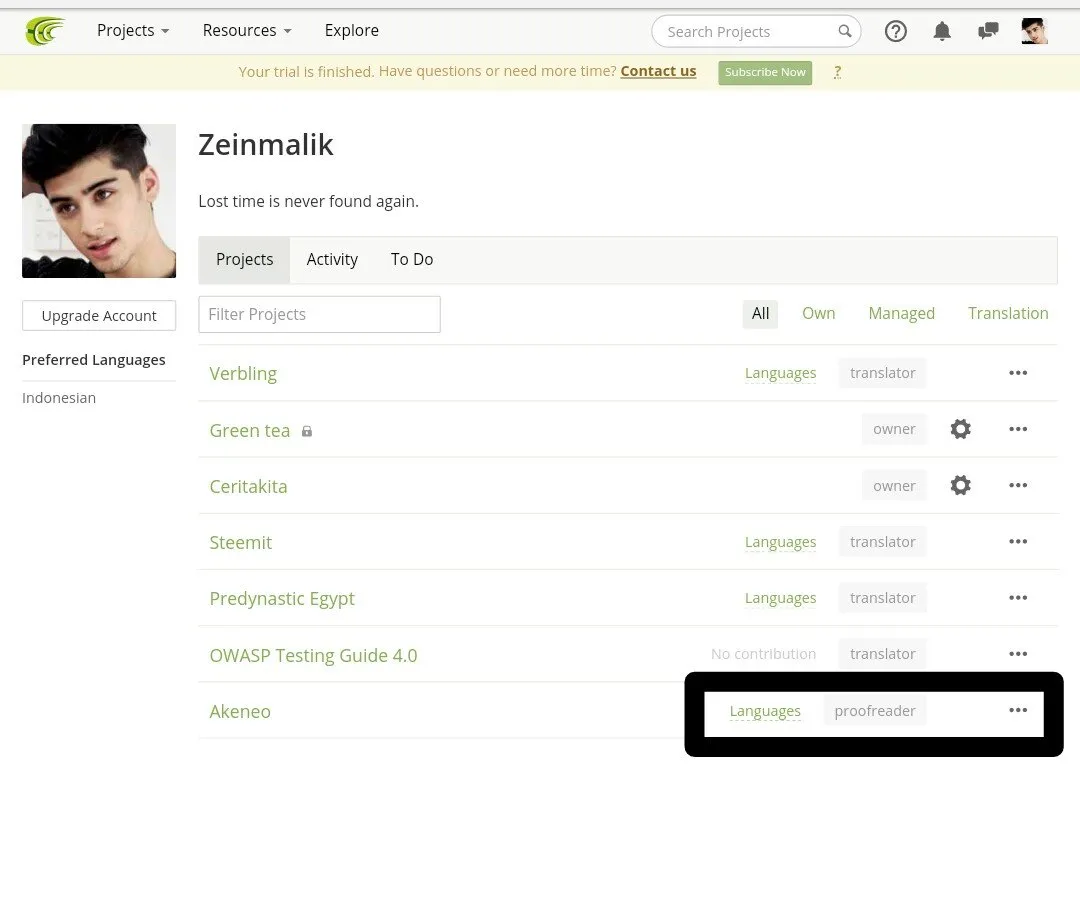Expand Akeneo Languages list

(765, 711)
